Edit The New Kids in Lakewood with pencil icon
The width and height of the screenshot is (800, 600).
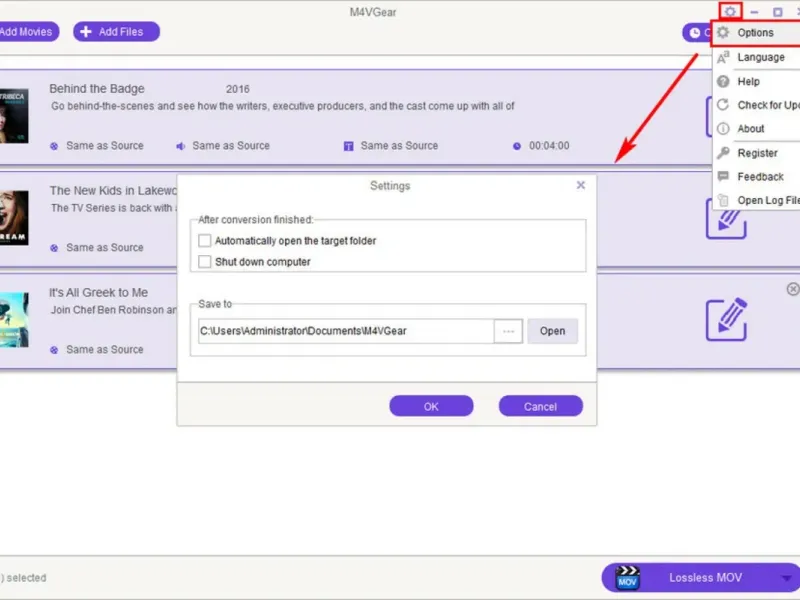726,219
